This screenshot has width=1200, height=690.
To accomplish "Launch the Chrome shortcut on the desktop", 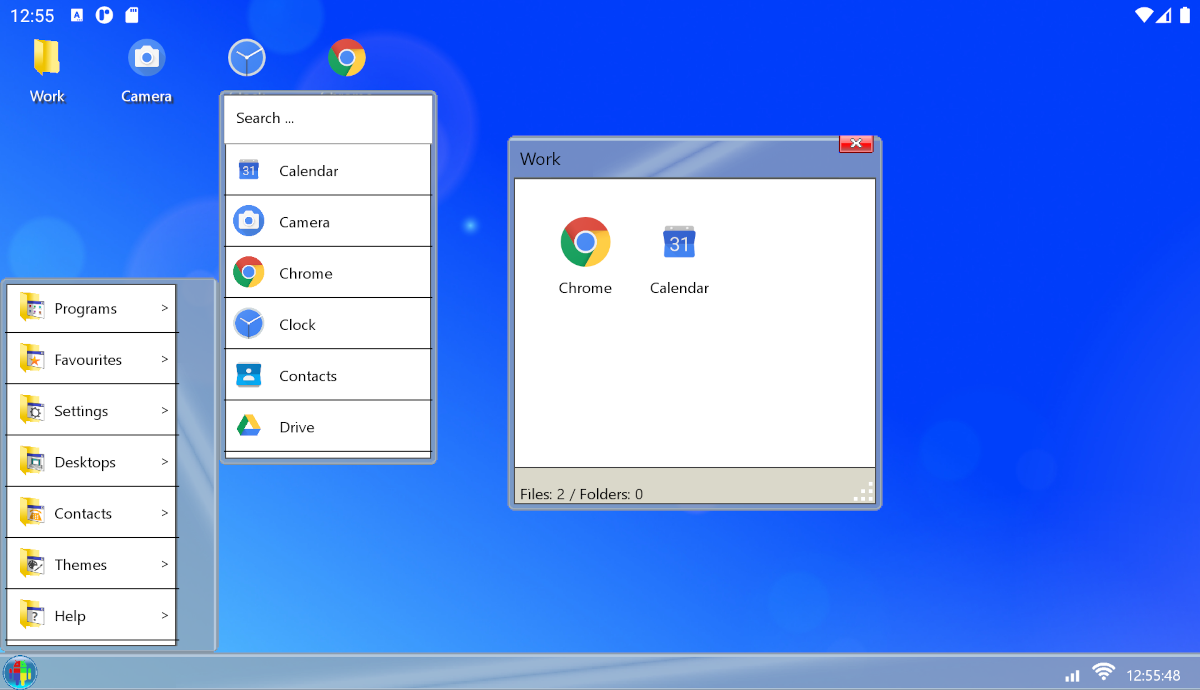I will (x=347, y=58).
